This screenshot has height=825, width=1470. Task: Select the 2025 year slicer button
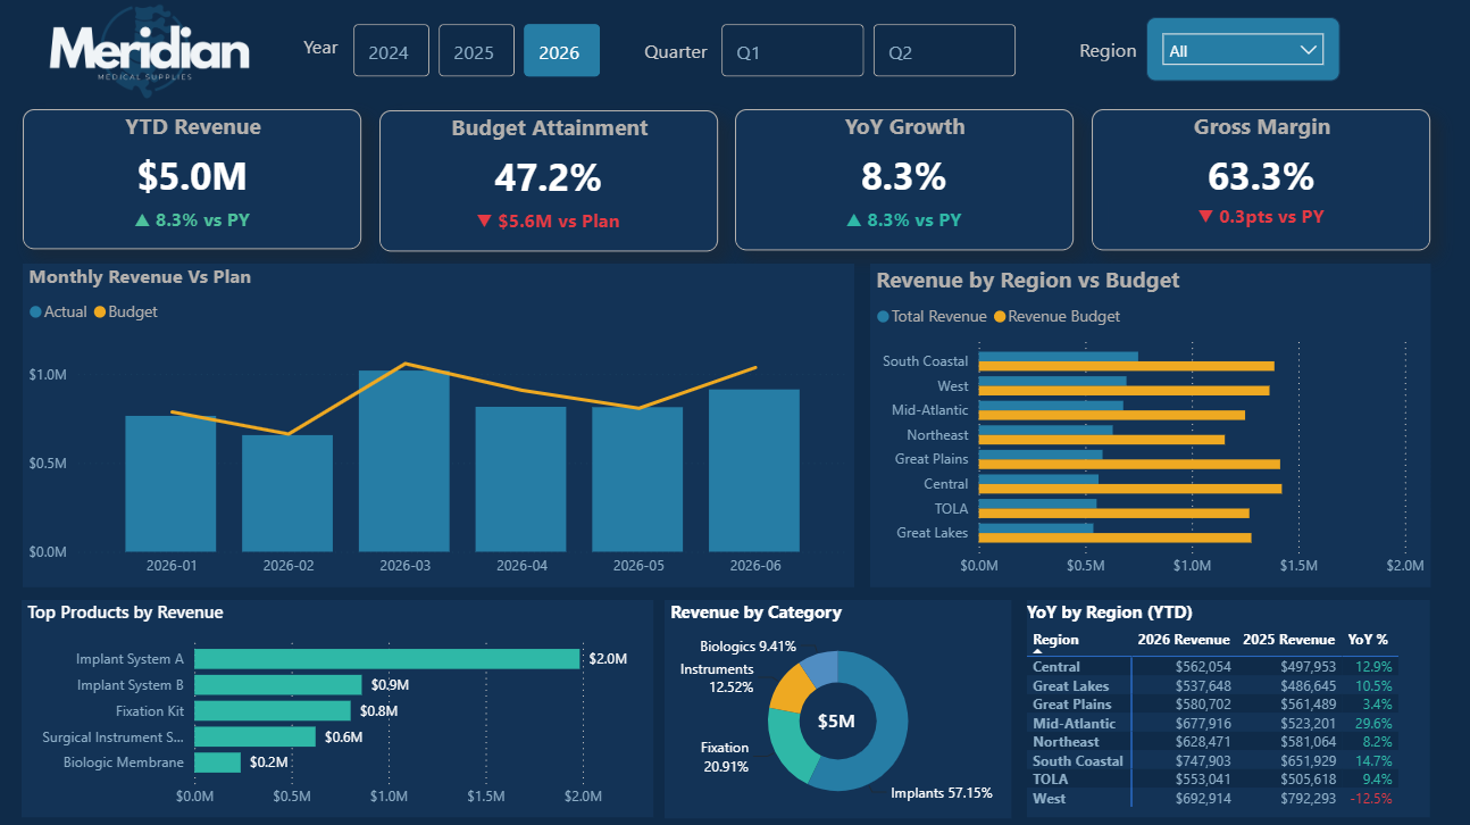pos(475,51)
